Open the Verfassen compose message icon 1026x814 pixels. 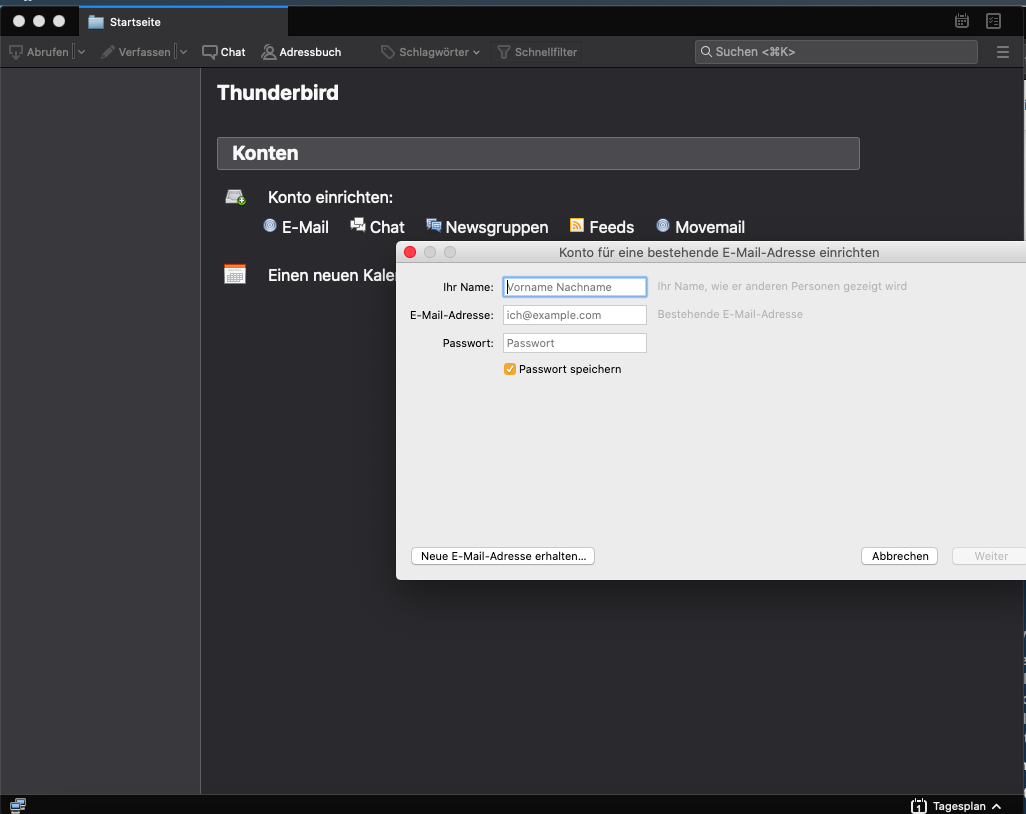[x=108, y=52]
